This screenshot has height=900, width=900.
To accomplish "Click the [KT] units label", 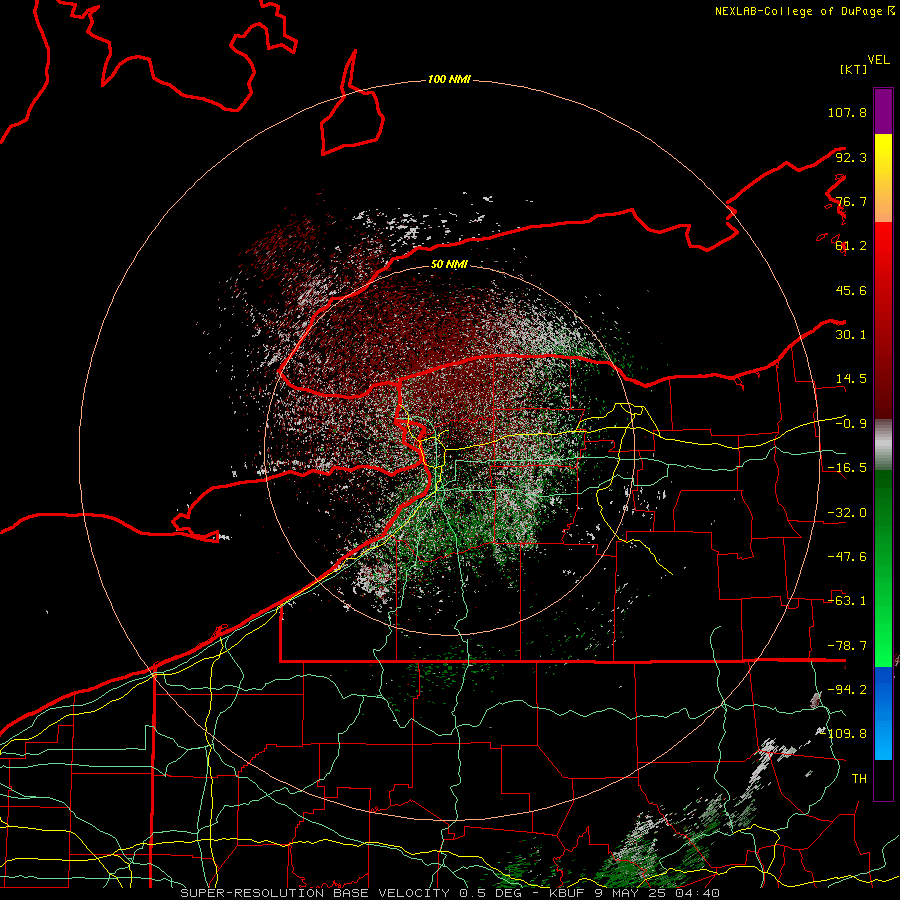I will point(853,69).
